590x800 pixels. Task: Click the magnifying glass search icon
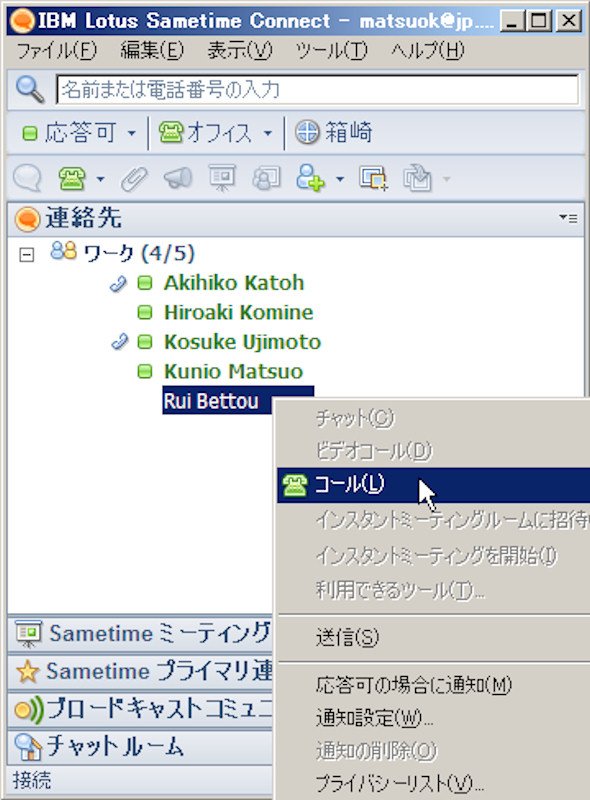(x=30, y=89)
